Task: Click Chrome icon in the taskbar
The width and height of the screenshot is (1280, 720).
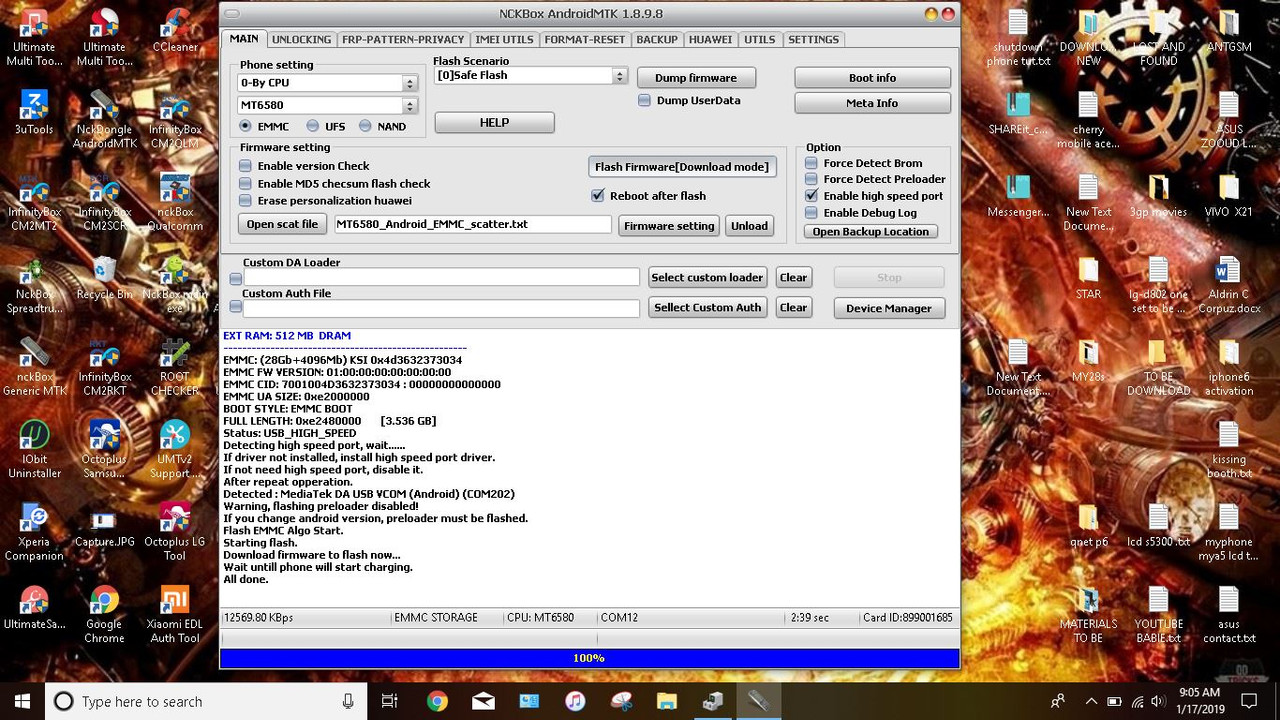Action: [437, 701]
